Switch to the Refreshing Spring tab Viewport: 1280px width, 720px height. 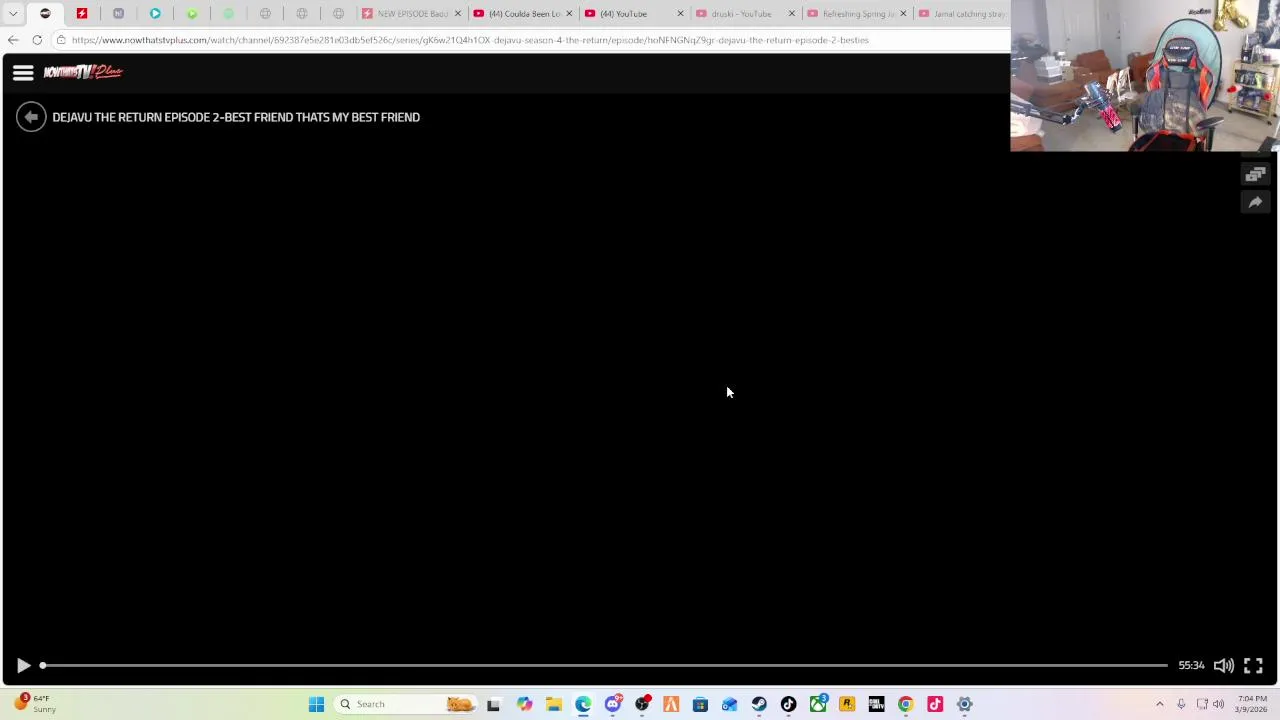click(855, 14)
